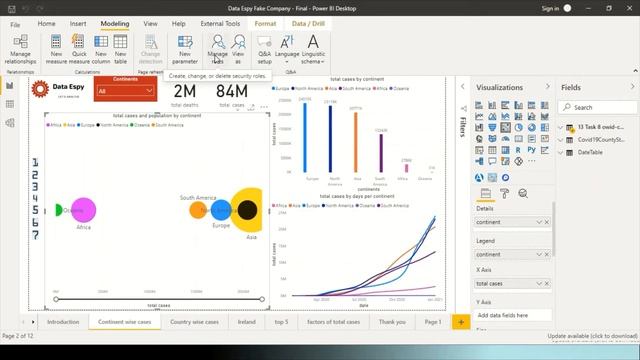Select the Map visual
Viewport: 640px width, 360px height.
(479, 139)
